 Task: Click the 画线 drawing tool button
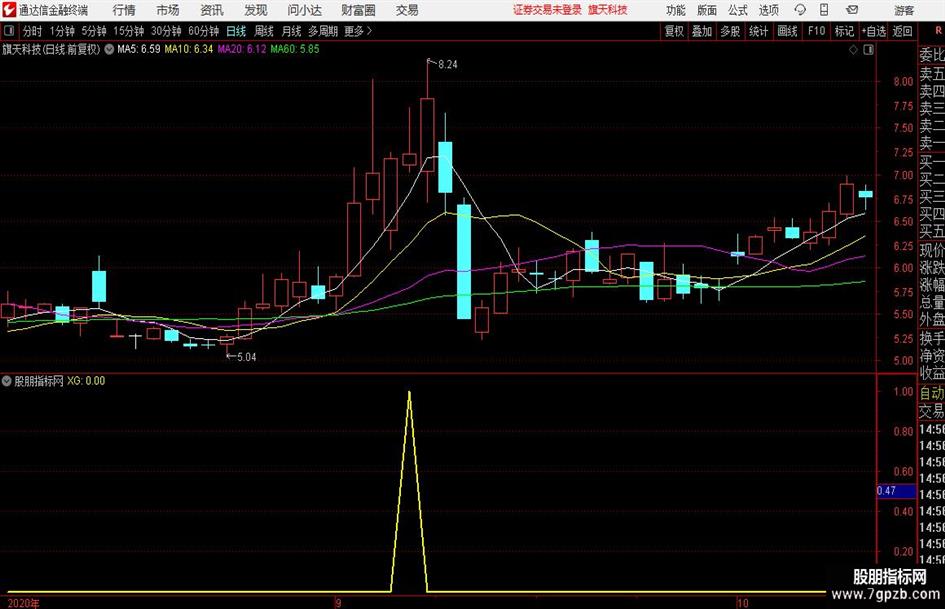(x=788, y=31)
